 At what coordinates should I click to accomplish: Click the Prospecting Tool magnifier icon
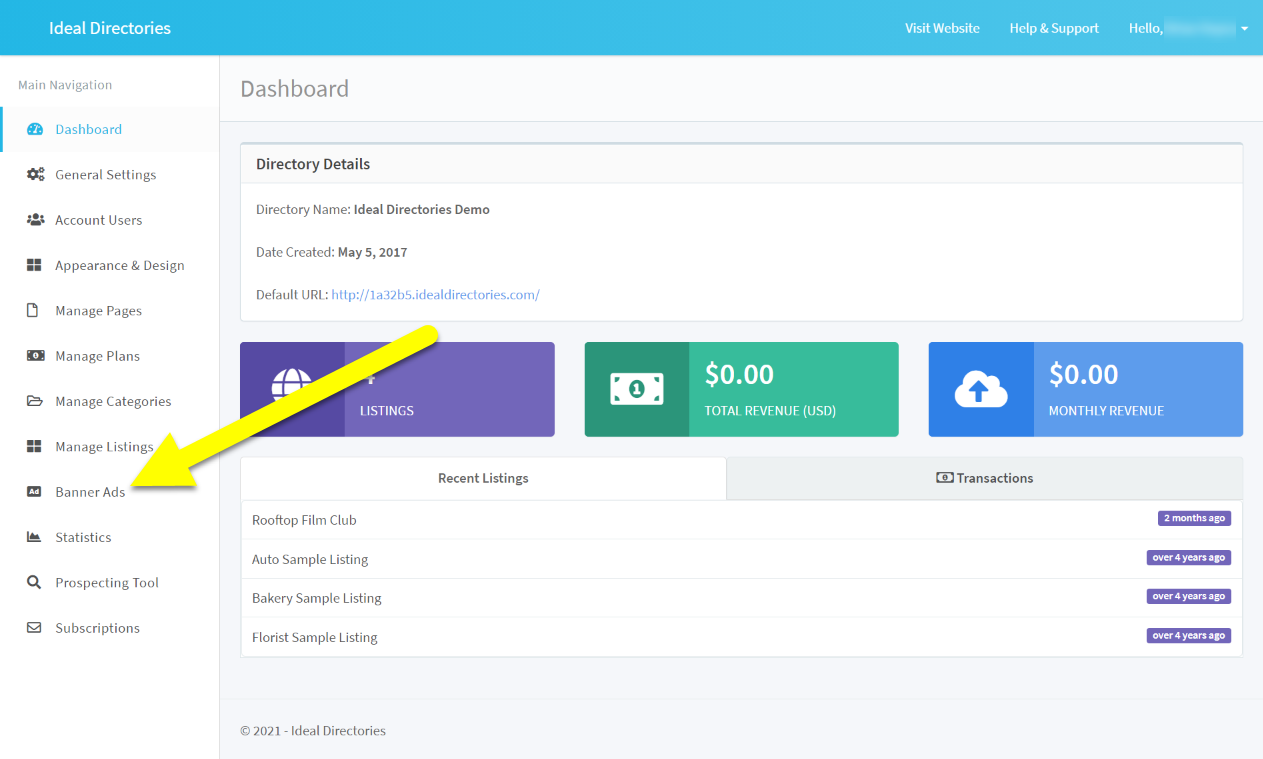click(x=34, y=582)
